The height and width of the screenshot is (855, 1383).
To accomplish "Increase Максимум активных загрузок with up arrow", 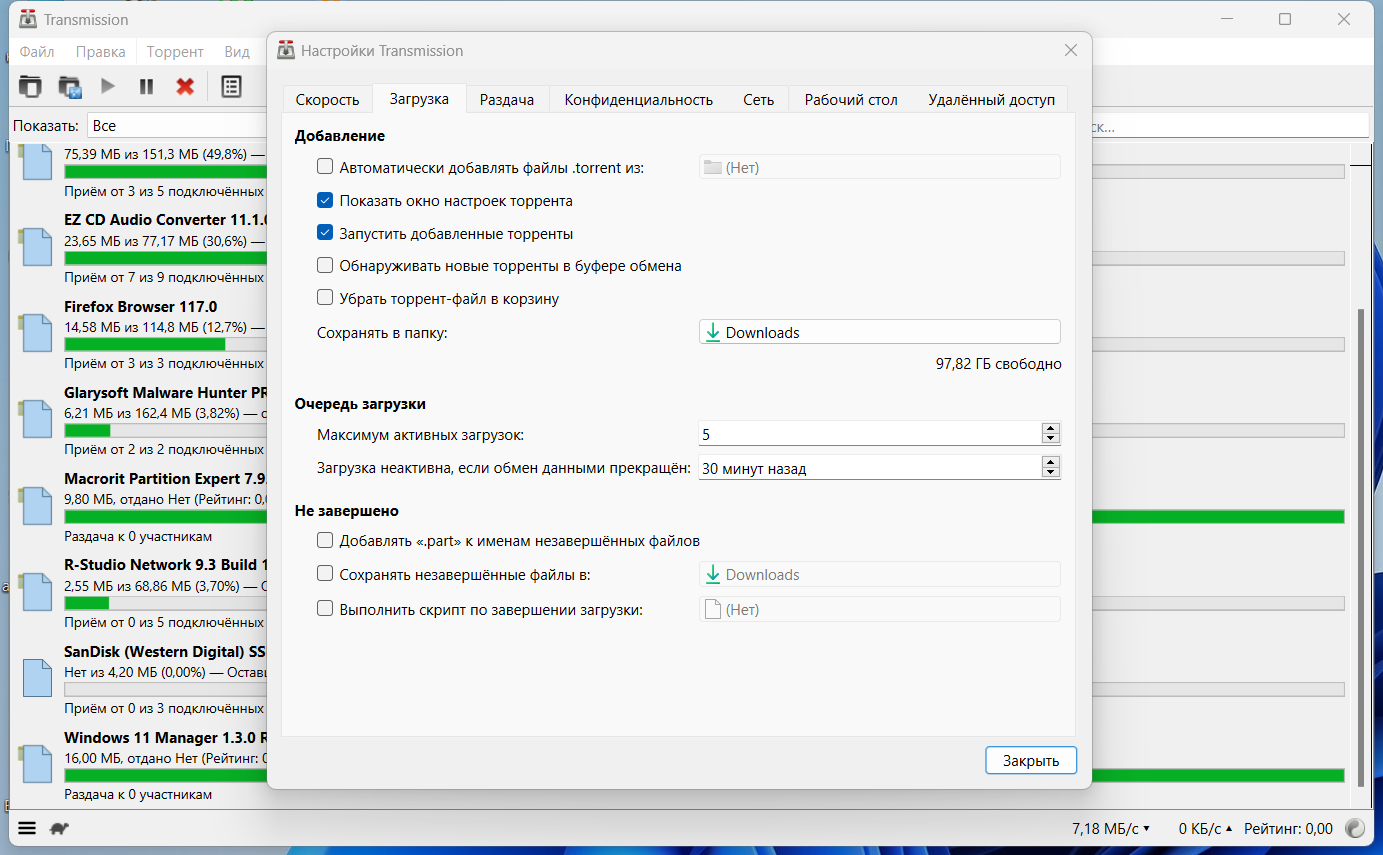I will [x=1050, y=428].
